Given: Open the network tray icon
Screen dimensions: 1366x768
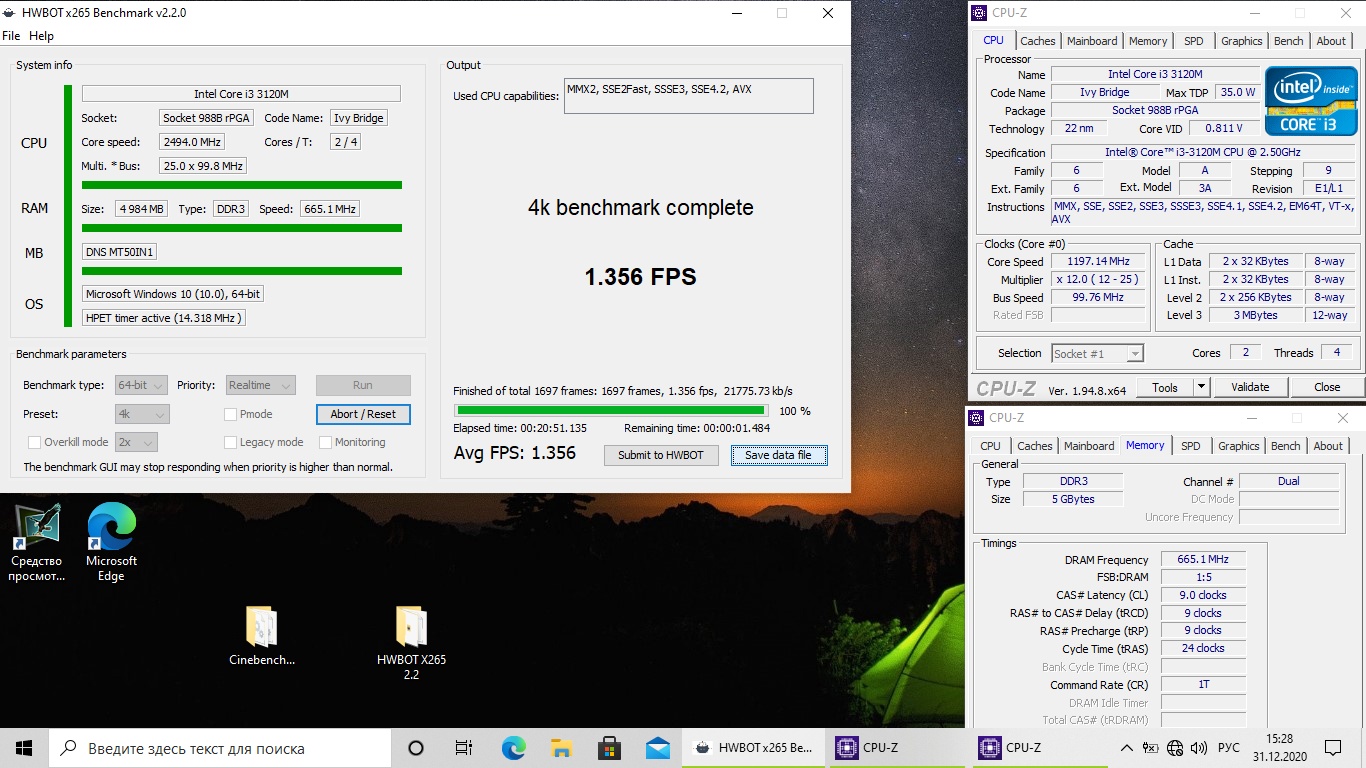Looking at the screenshot, I should [1175, 748].
